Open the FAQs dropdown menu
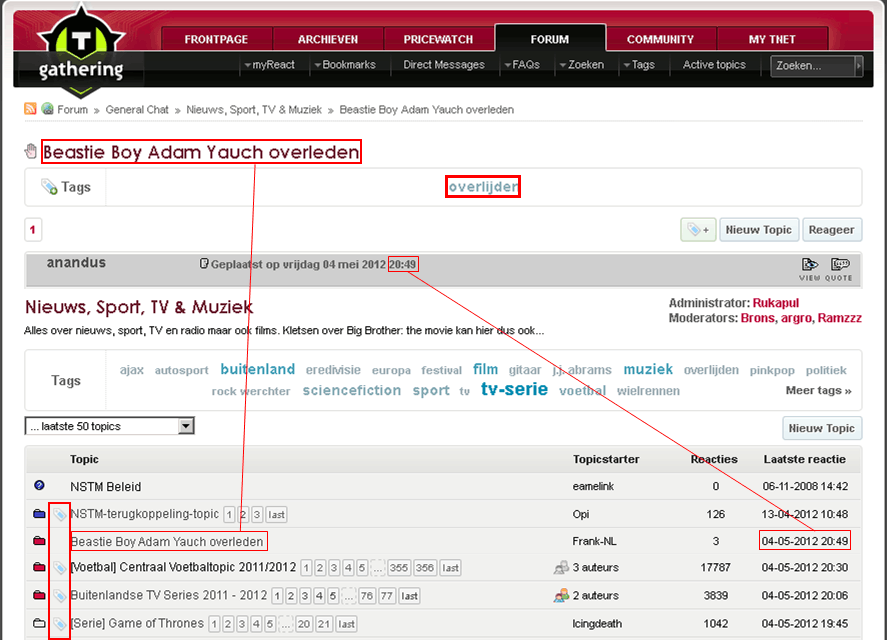887x641 pixels. pos(522,65)
